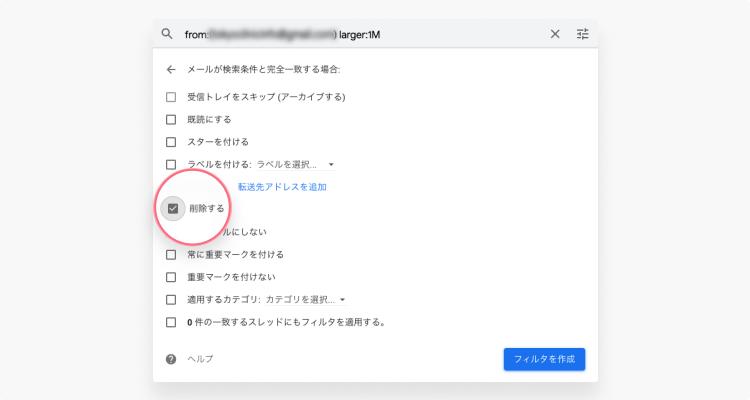The image size is (750, 400).
Task: Click the 削除する label text
Action: pos(207,209)
